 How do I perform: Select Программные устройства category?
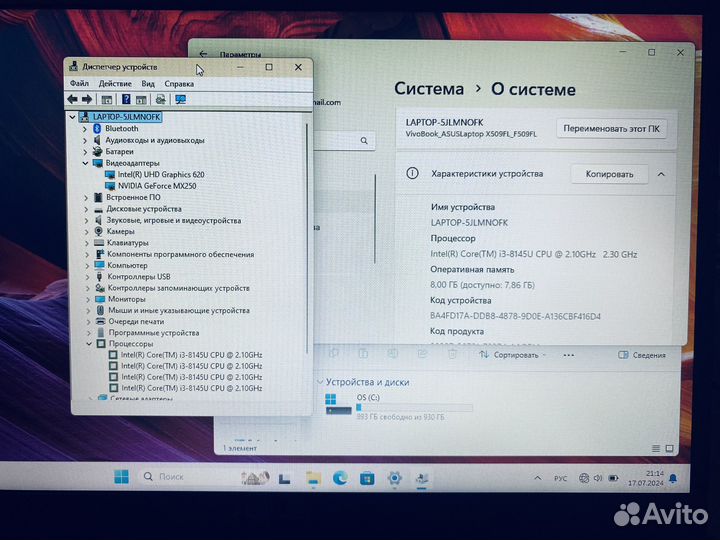click(154, 332)
